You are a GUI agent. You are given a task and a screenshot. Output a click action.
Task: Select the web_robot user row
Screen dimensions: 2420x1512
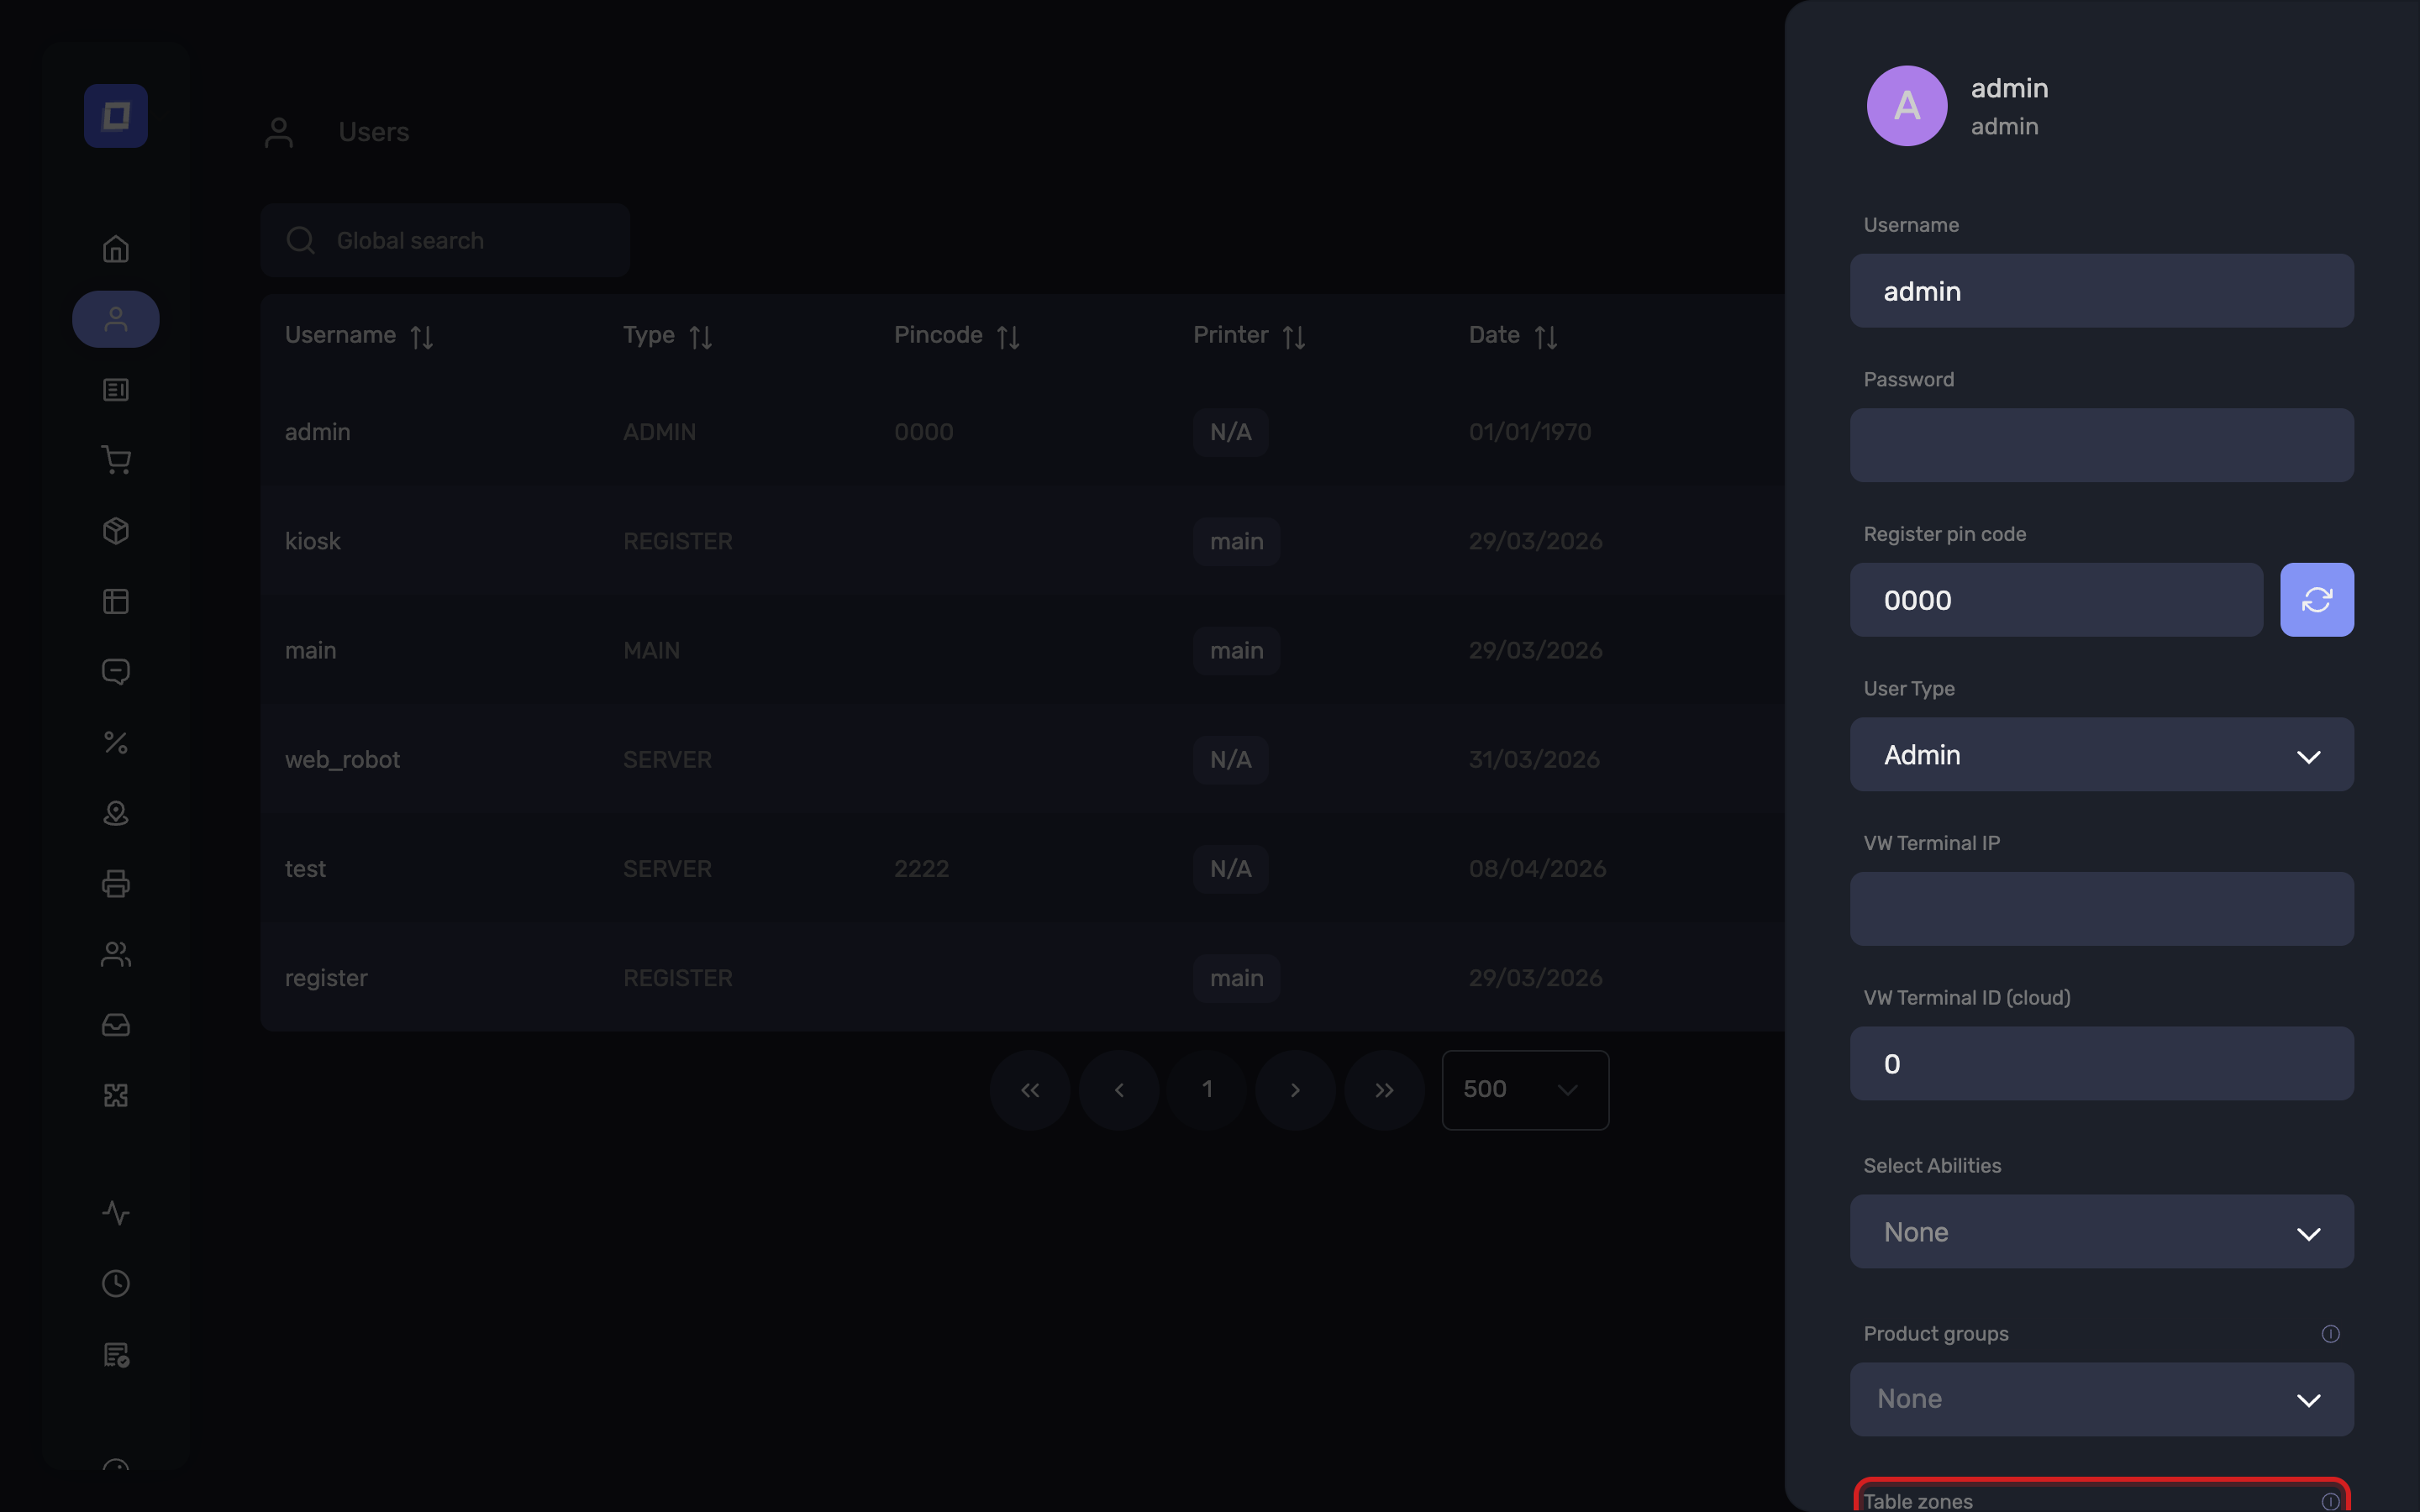click(1022, 760)
